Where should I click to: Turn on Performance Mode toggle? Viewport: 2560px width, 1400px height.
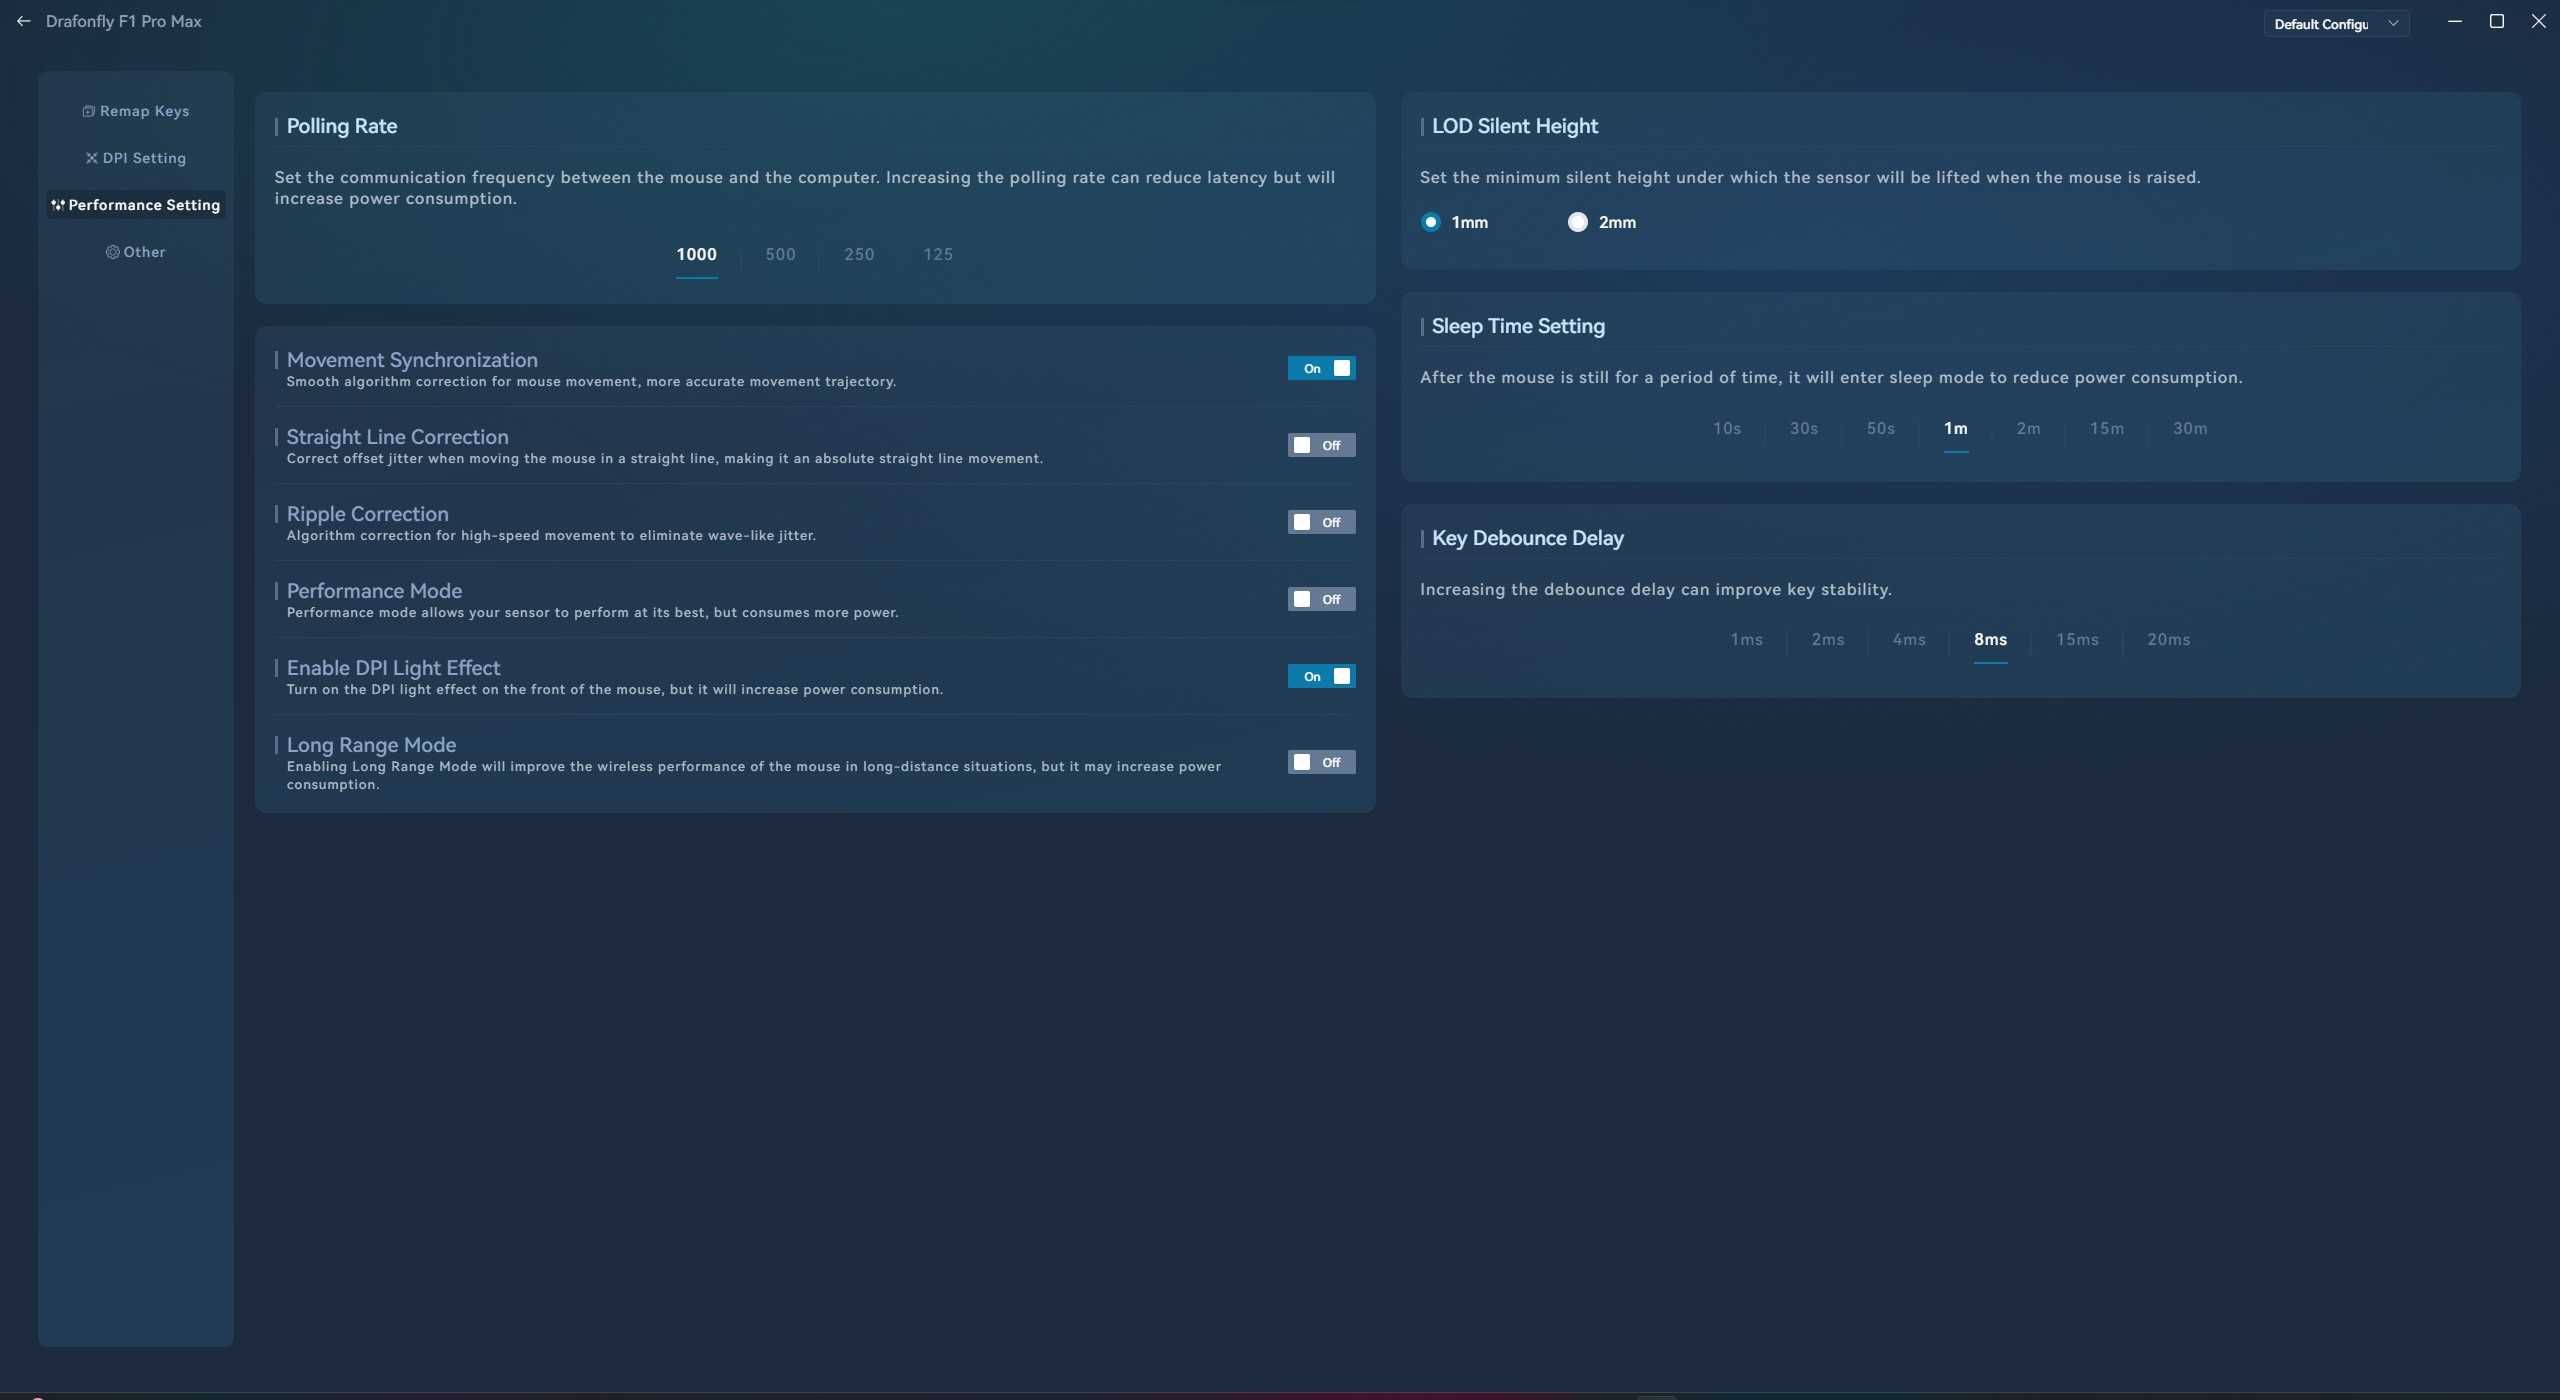coord(1322,599)
